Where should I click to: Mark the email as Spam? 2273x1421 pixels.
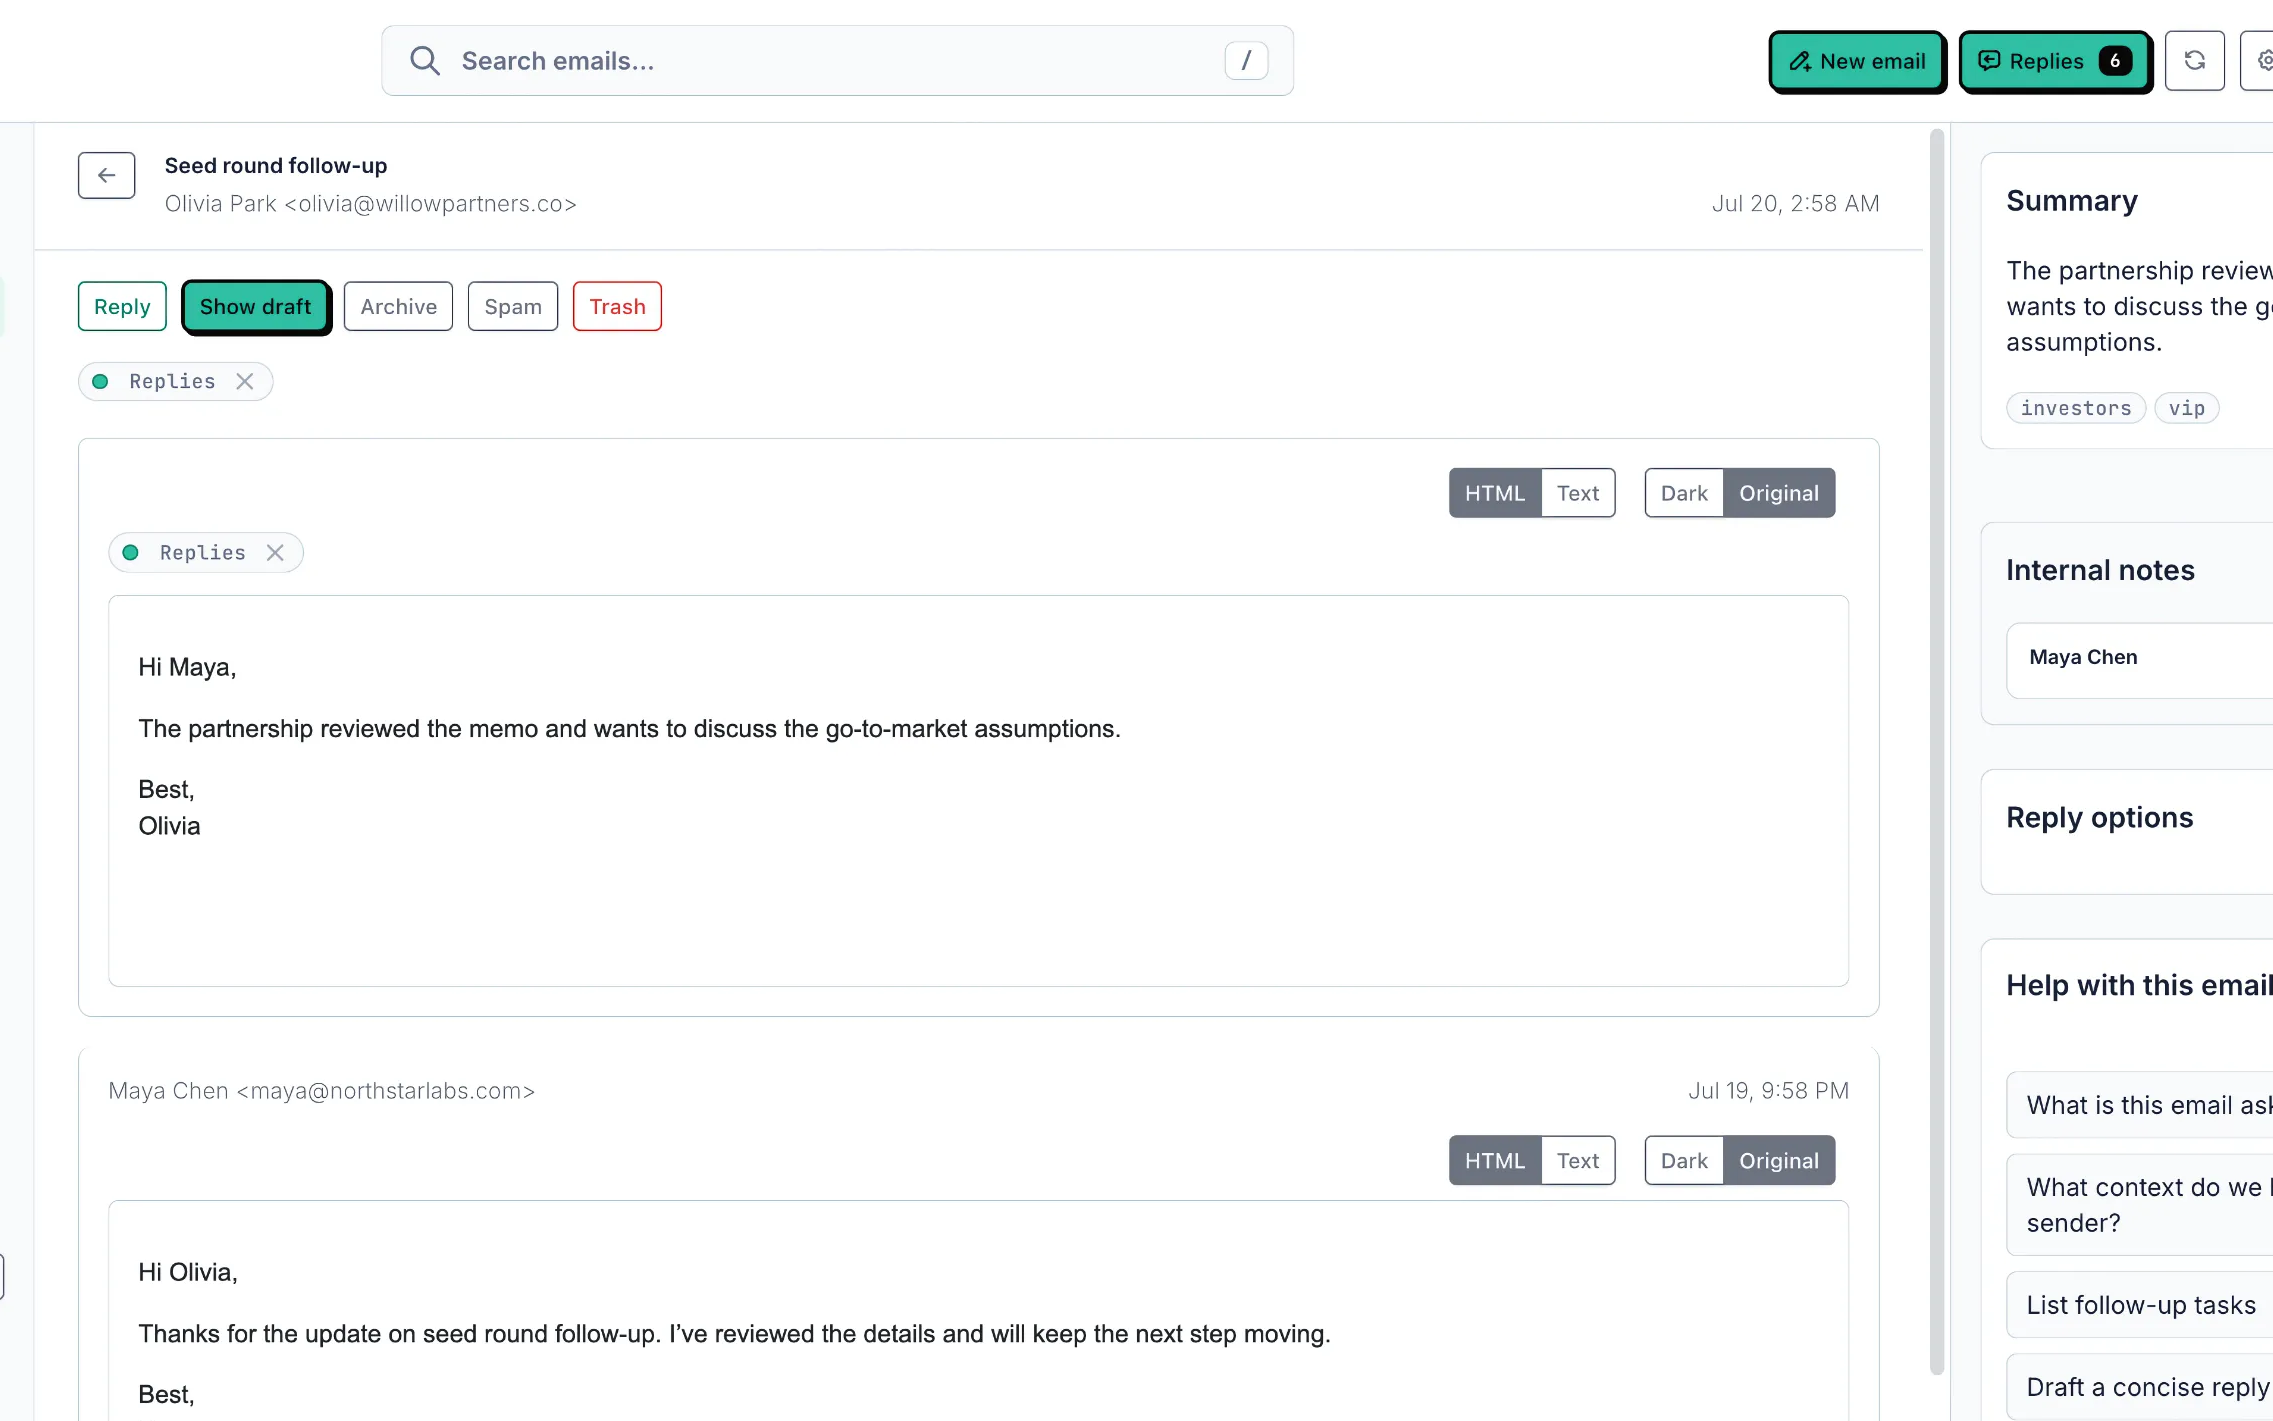(x=512, y=306)
